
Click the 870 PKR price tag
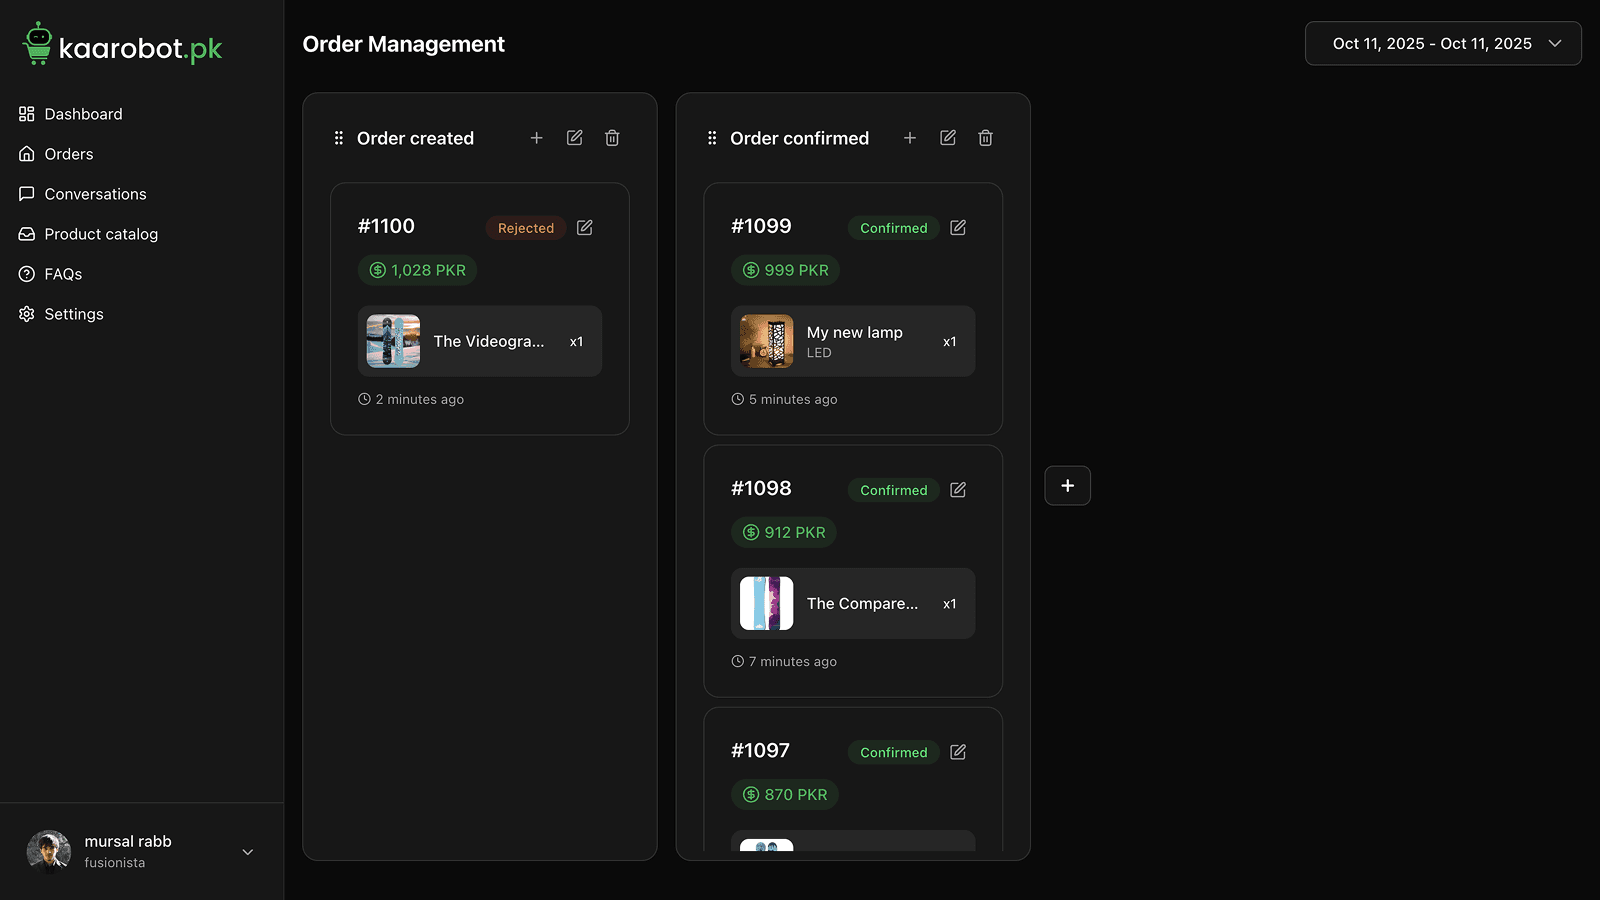[x=785, y=794]
